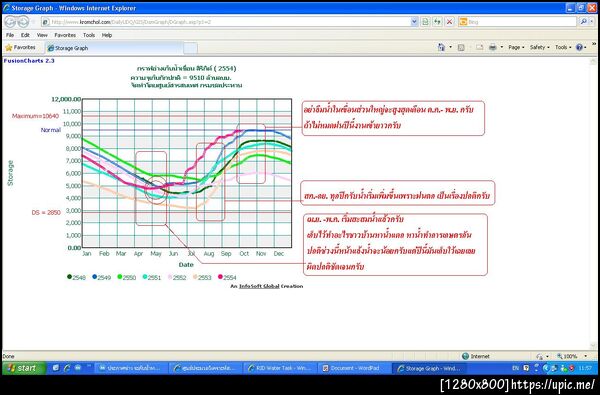Click the InfoSoft Global link
This screenshot has height=395, width=600.
[259, 286]
